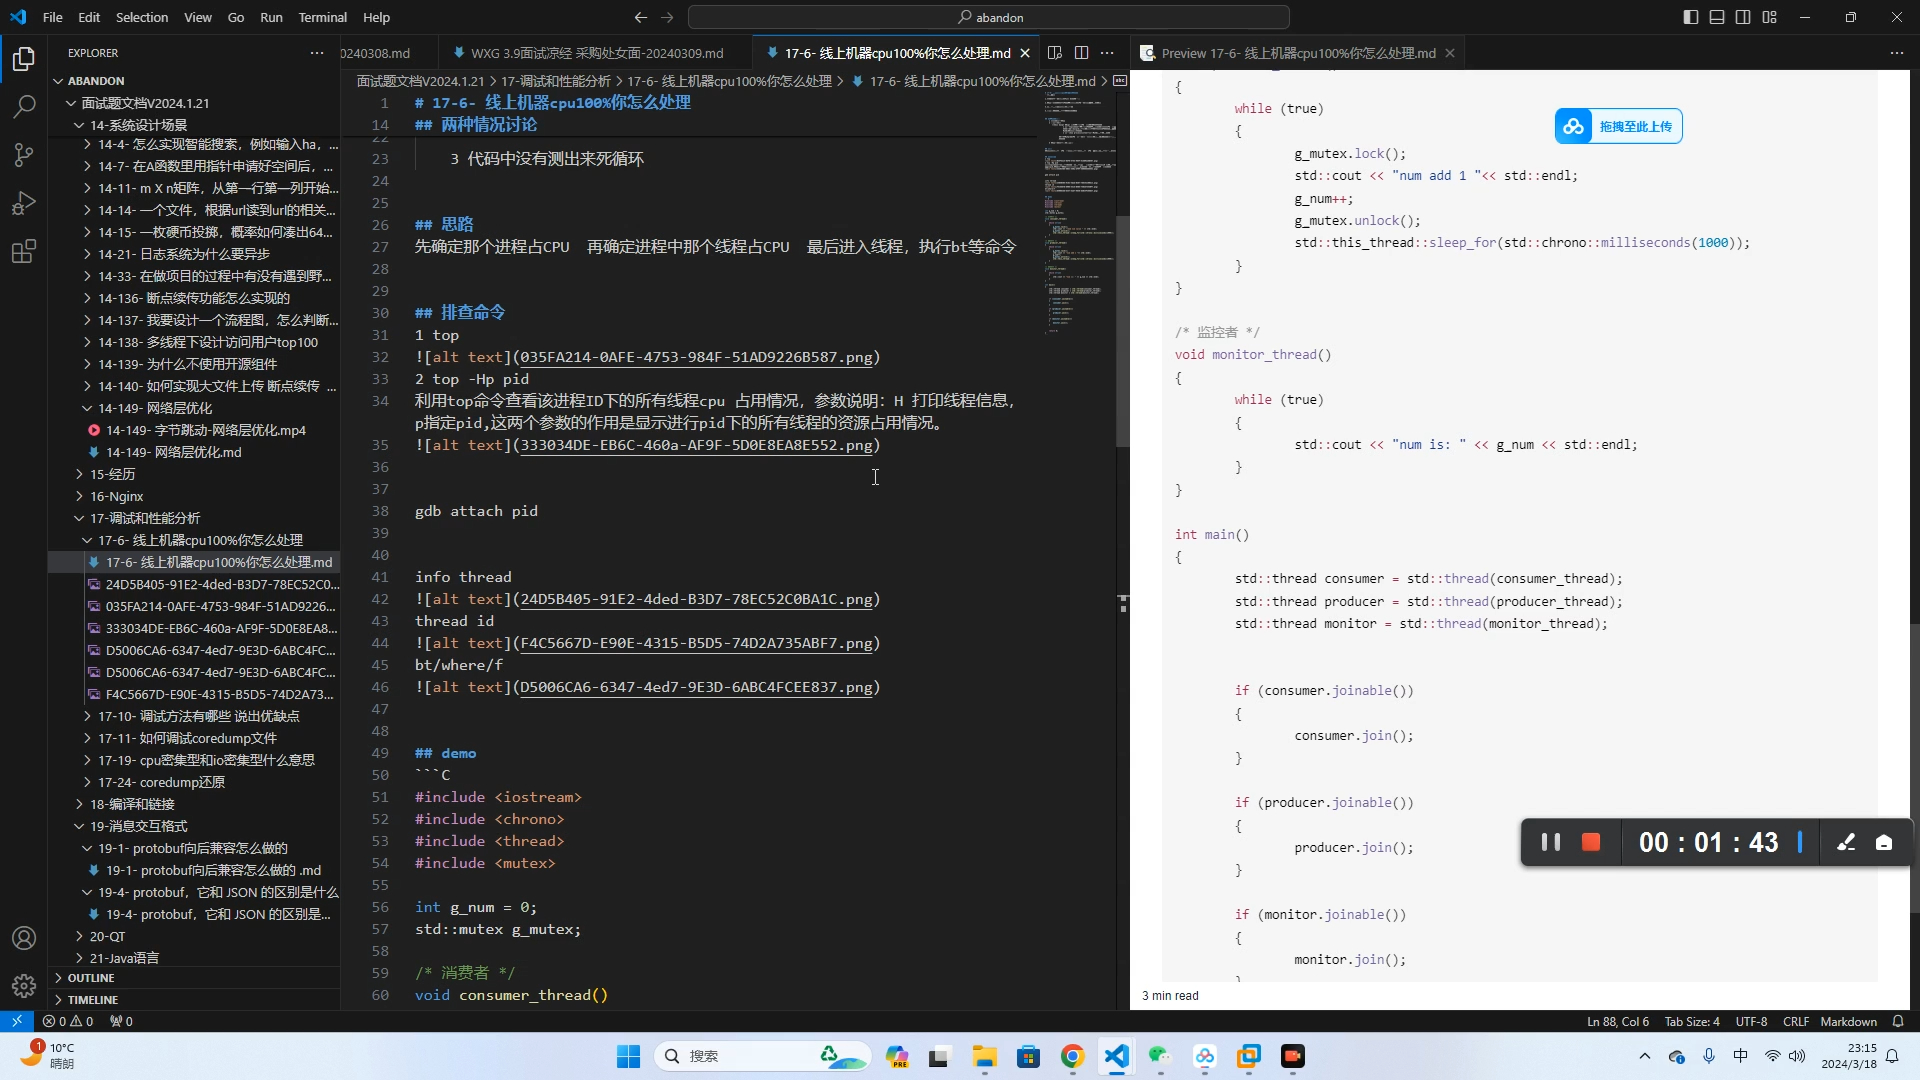Change UTF-8 encoding in status bar
The height and width of the screenshot is (1080, 1920).
pos(1751,1021)
